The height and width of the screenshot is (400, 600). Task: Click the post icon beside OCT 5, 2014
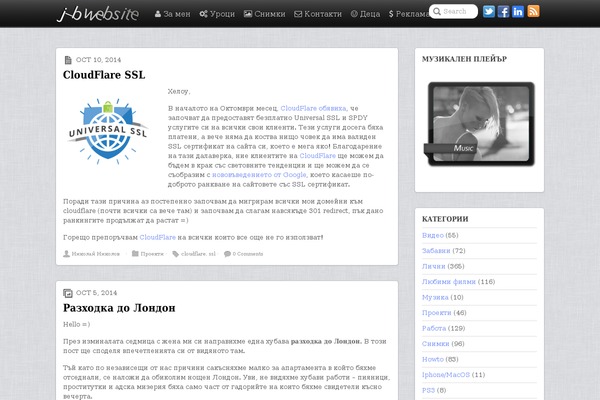[x=68, y=293]
